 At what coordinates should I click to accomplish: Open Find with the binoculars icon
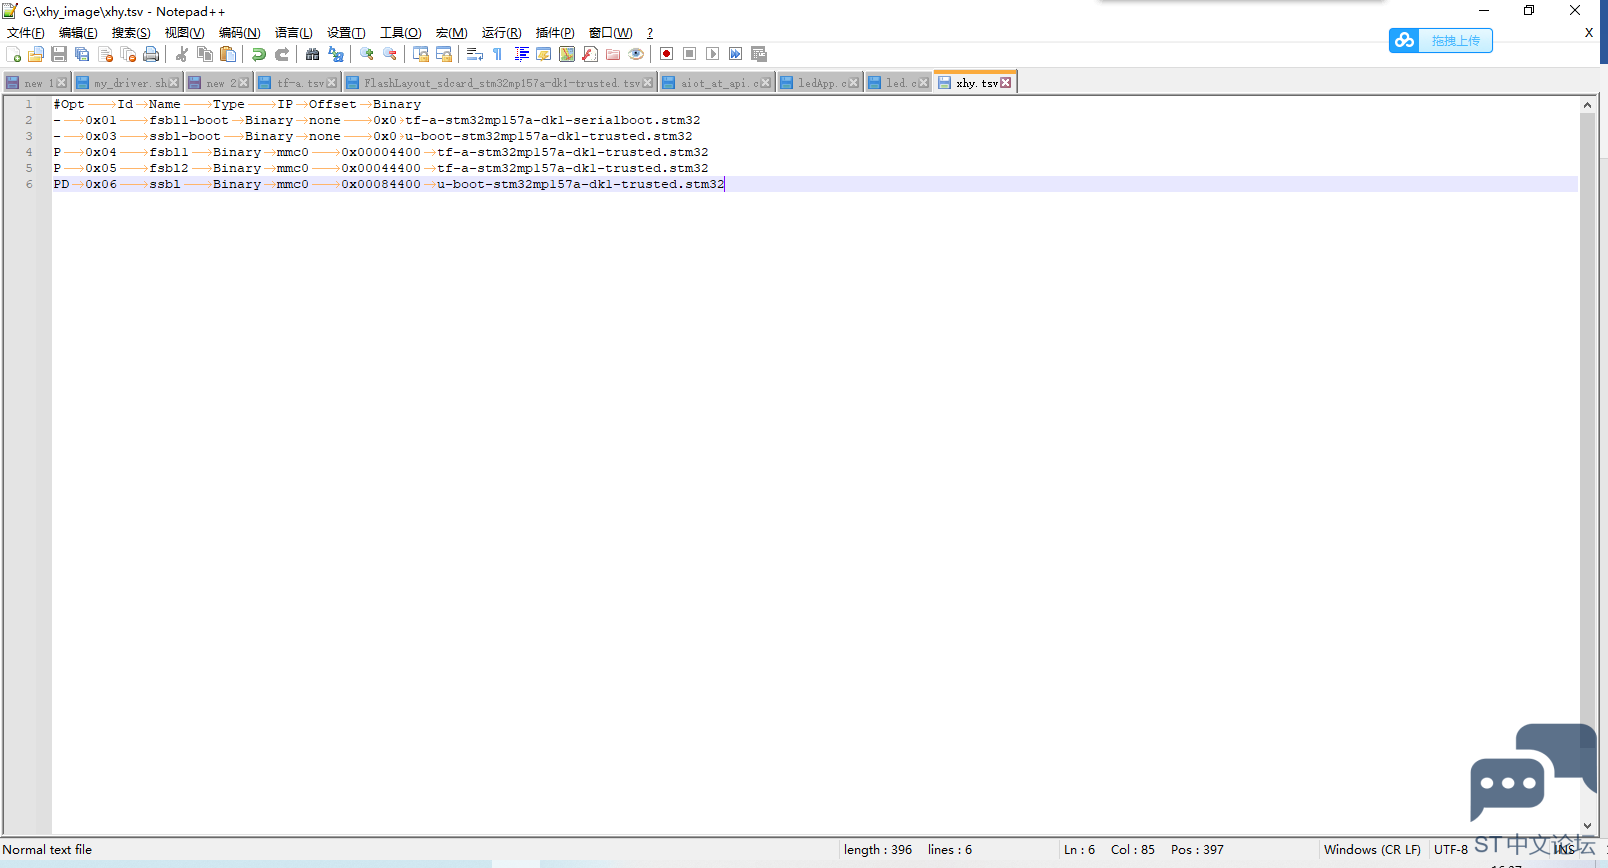tap(313, 54)
